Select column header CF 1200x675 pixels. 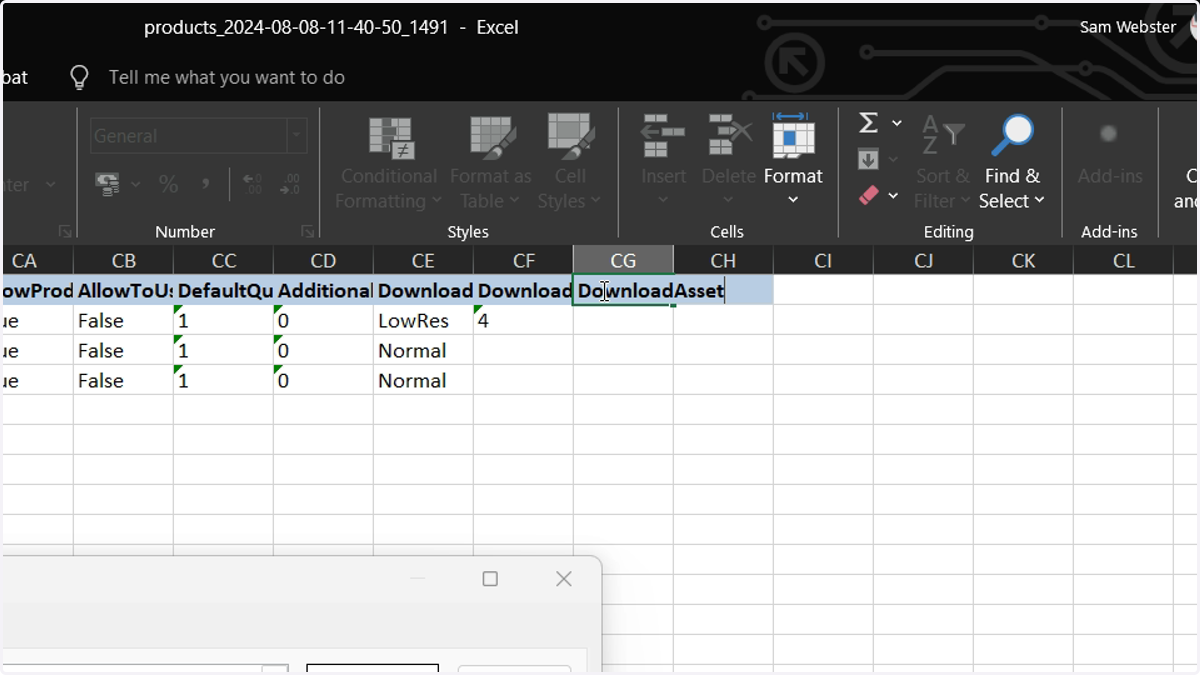click(523, 261)
